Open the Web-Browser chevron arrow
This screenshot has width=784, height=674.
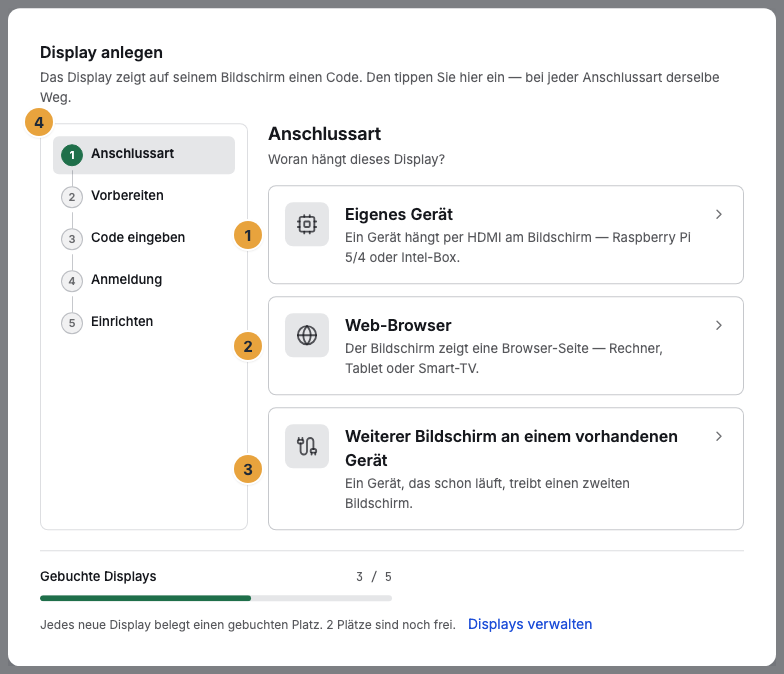718,326
